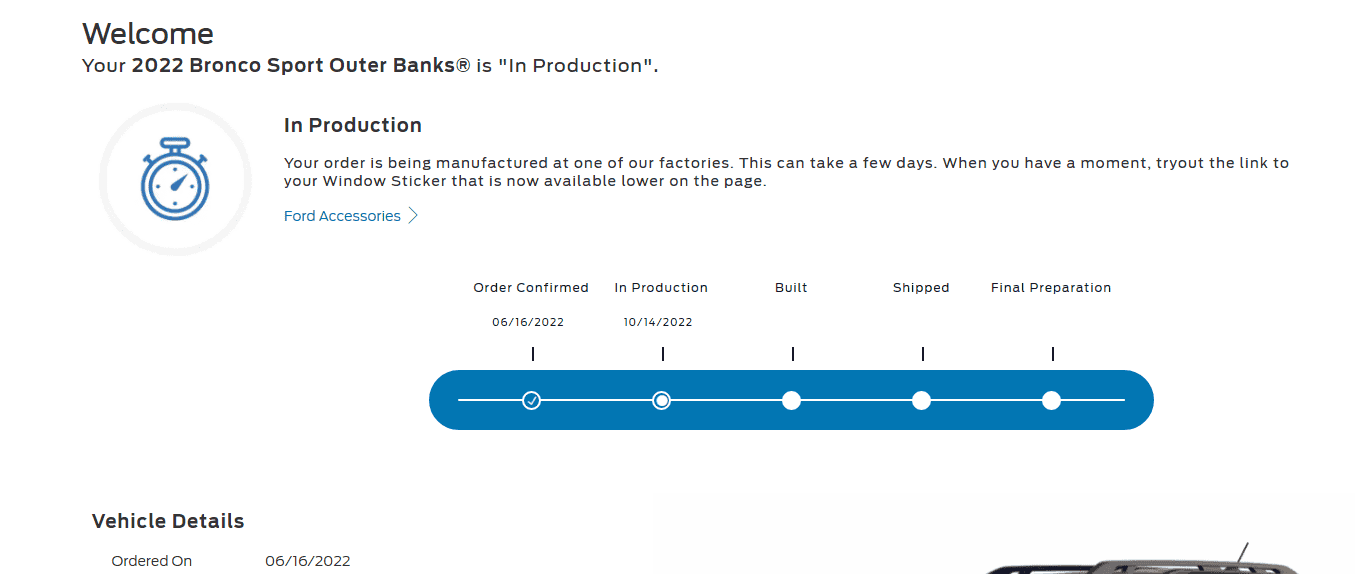1355x574 pixels.
Task: Click the 06/16/2022 date under Order Confirmed
Action: point(528,322)
